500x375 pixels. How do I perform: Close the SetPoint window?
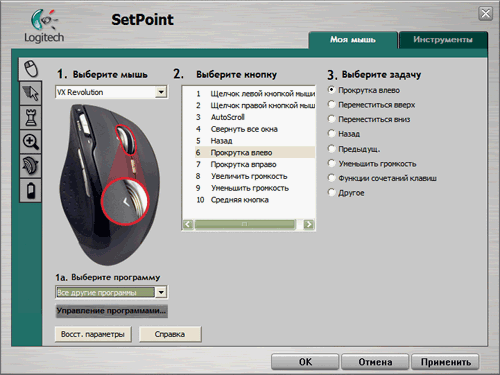pos(486,14)
